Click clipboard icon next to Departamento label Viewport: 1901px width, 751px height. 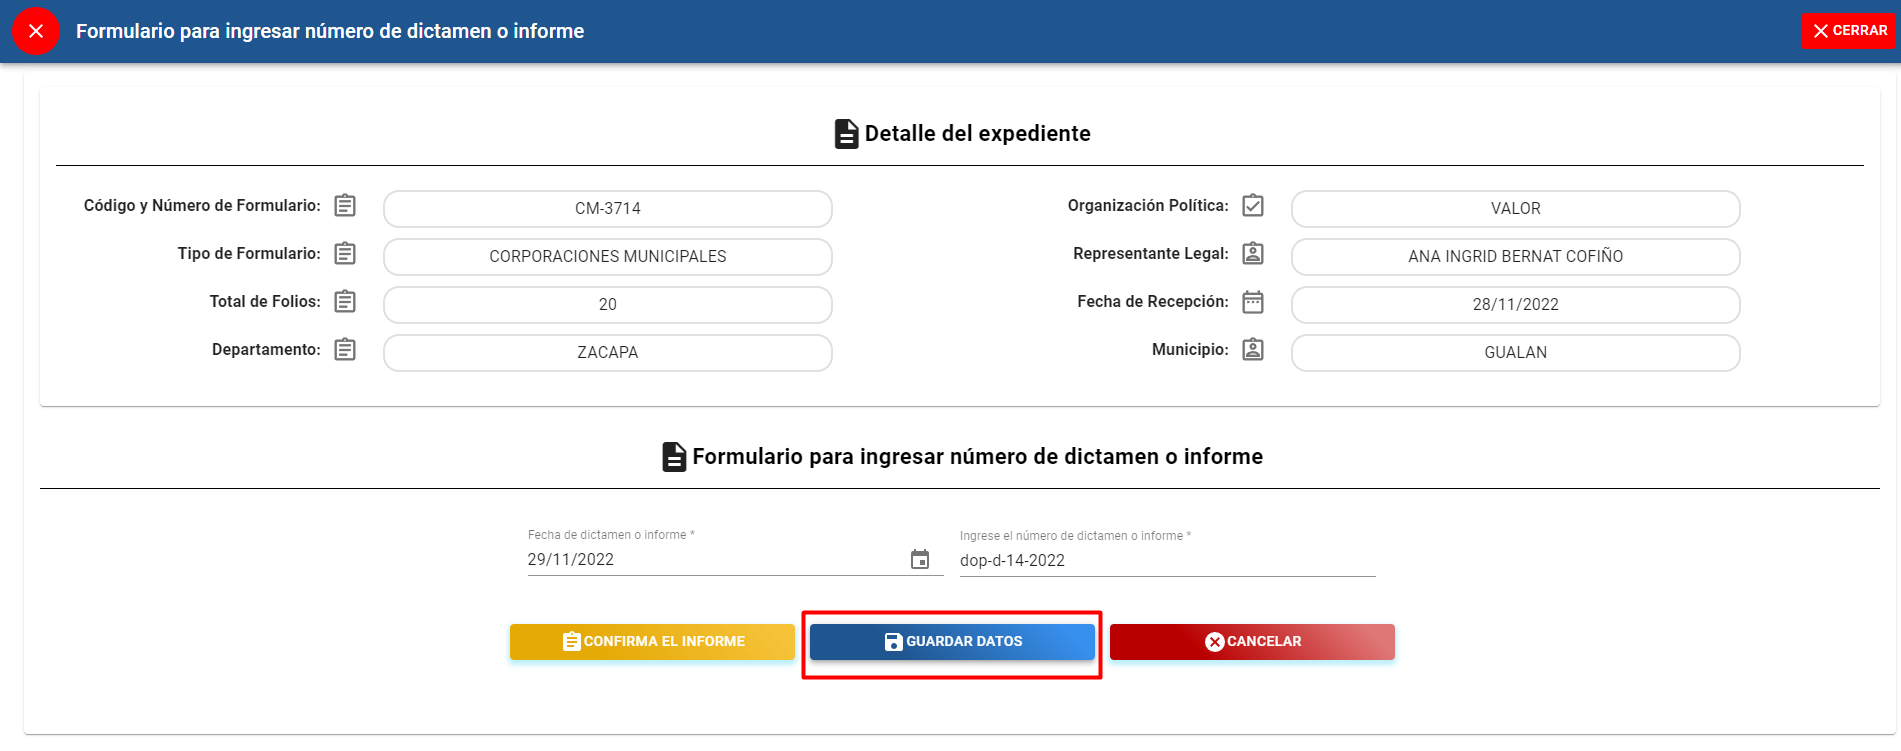click(x=345, y=350)
